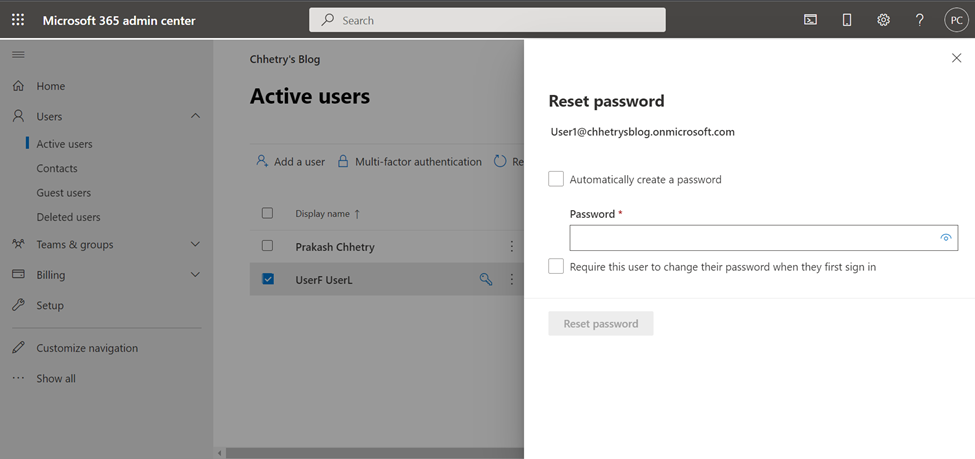This screenshot has width=975, height=459.
Task: Click the refresh circular arrow icon
Action: [x=501, y=162]
